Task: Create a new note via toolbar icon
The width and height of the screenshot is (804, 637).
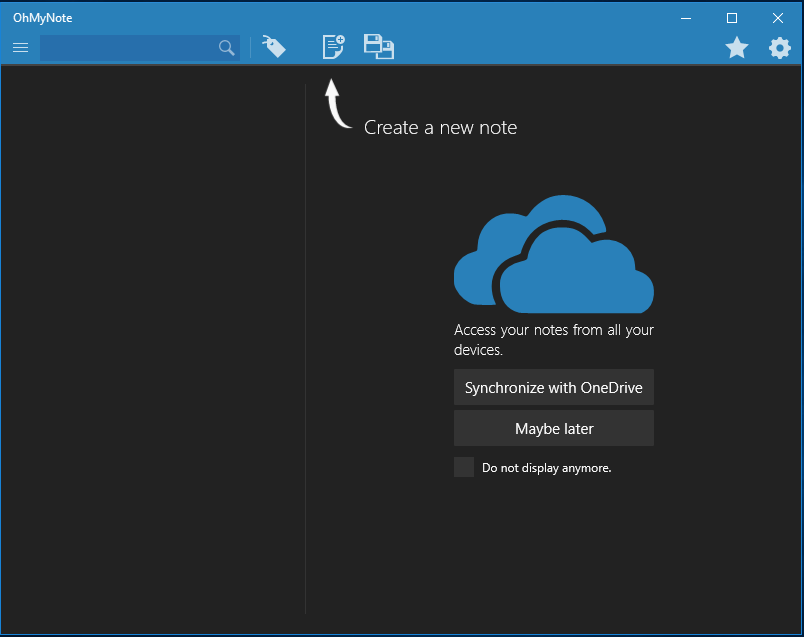Action: 333,47
